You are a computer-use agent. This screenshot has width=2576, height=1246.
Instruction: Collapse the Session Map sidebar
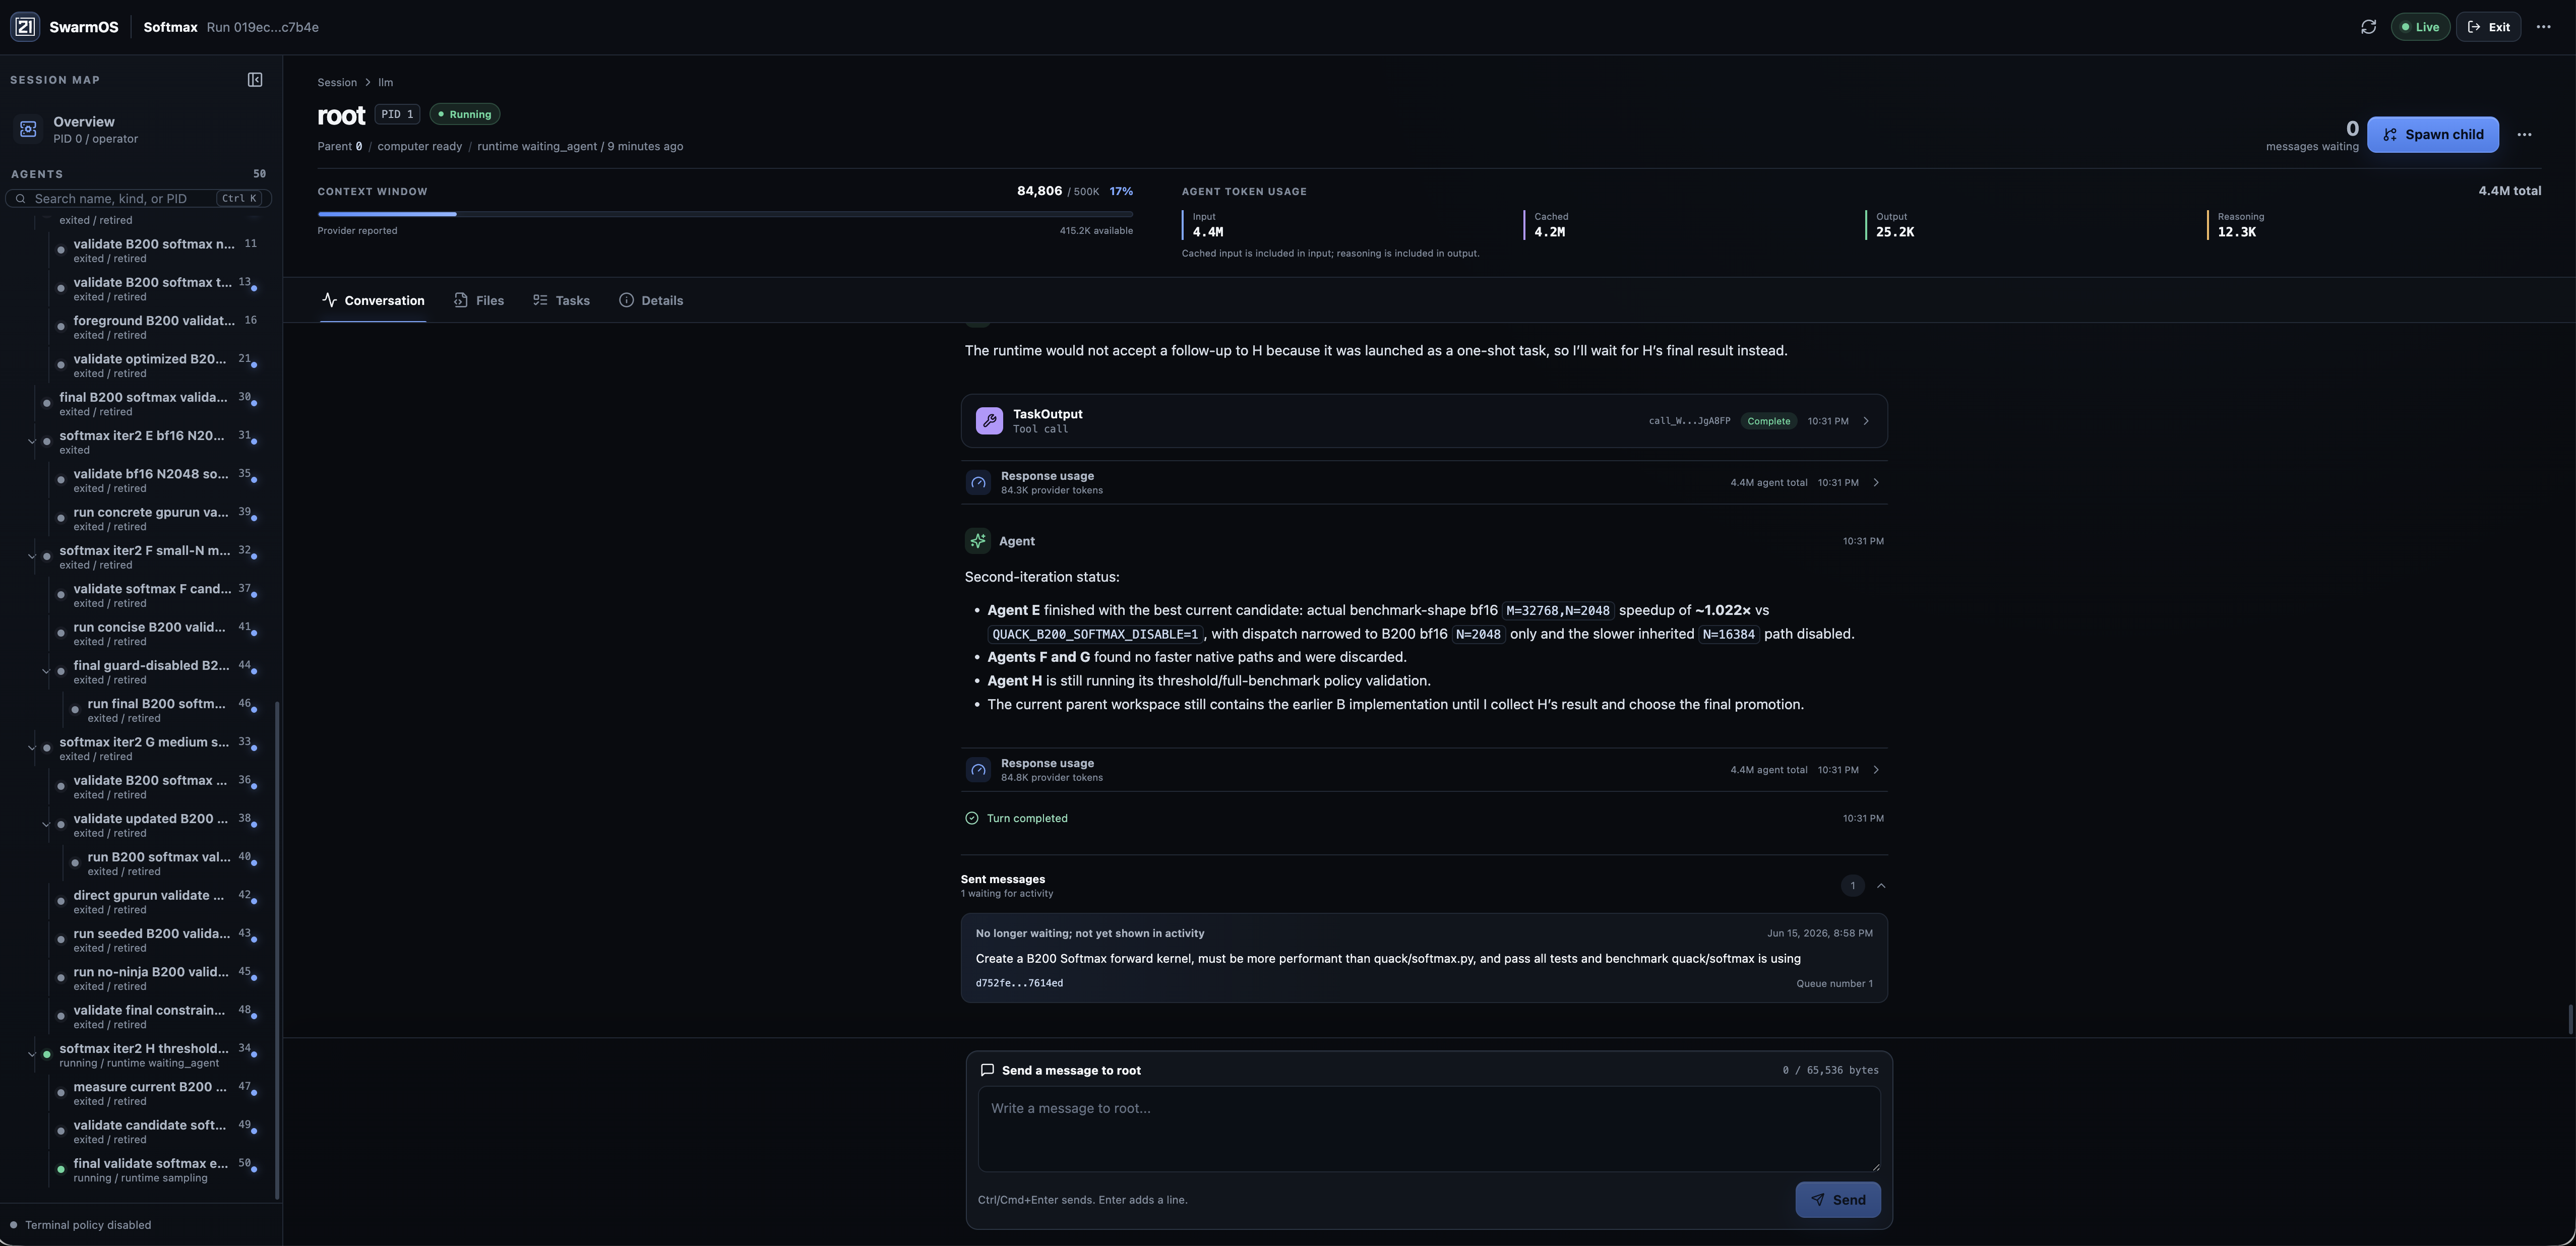[x=255, y=80]
